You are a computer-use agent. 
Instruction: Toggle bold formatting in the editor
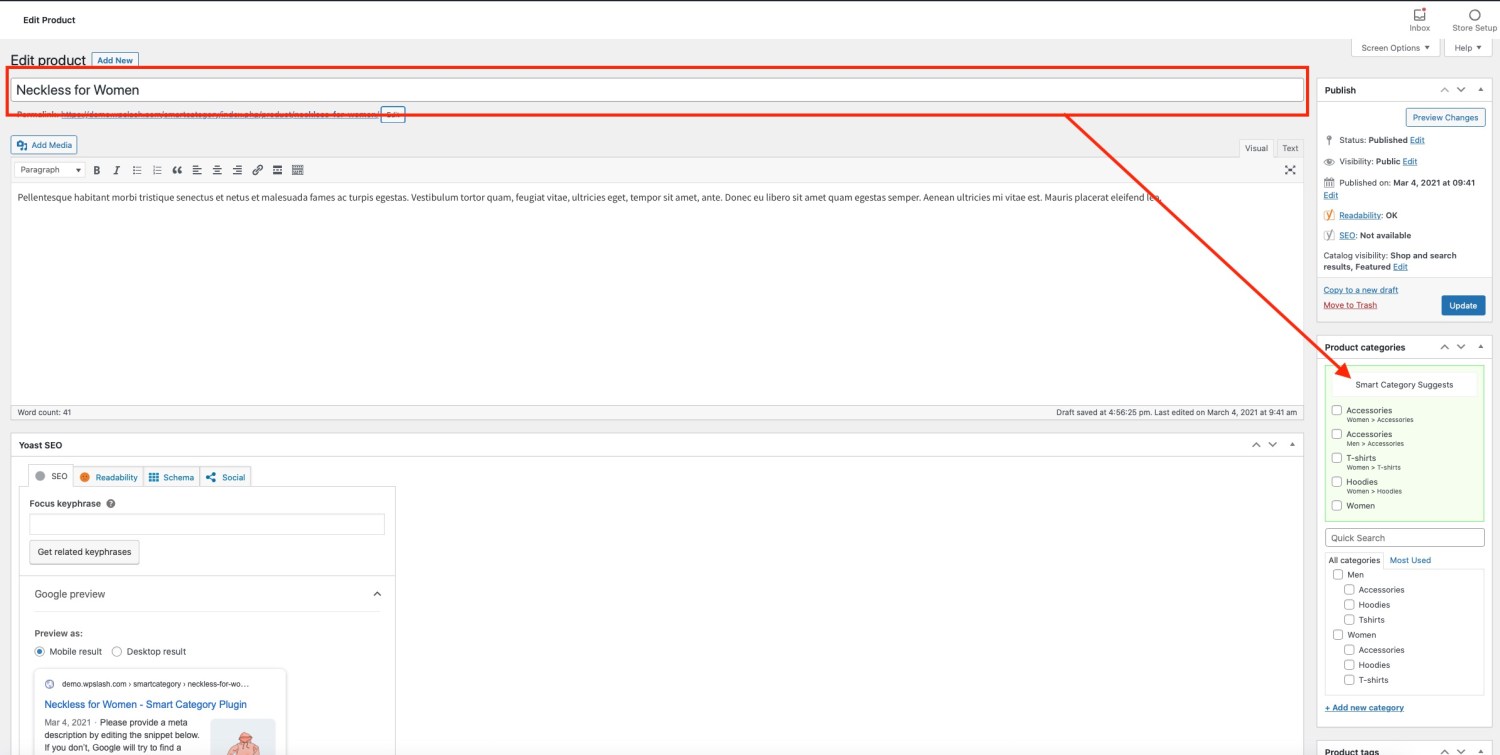pos(97,170)
